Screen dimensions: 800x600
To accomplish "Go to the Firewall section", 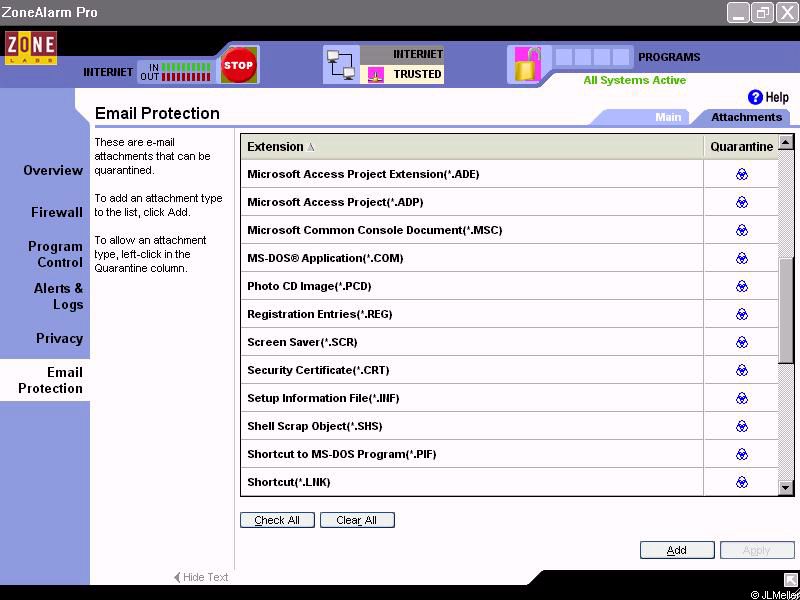I will [x=57, y=212].
